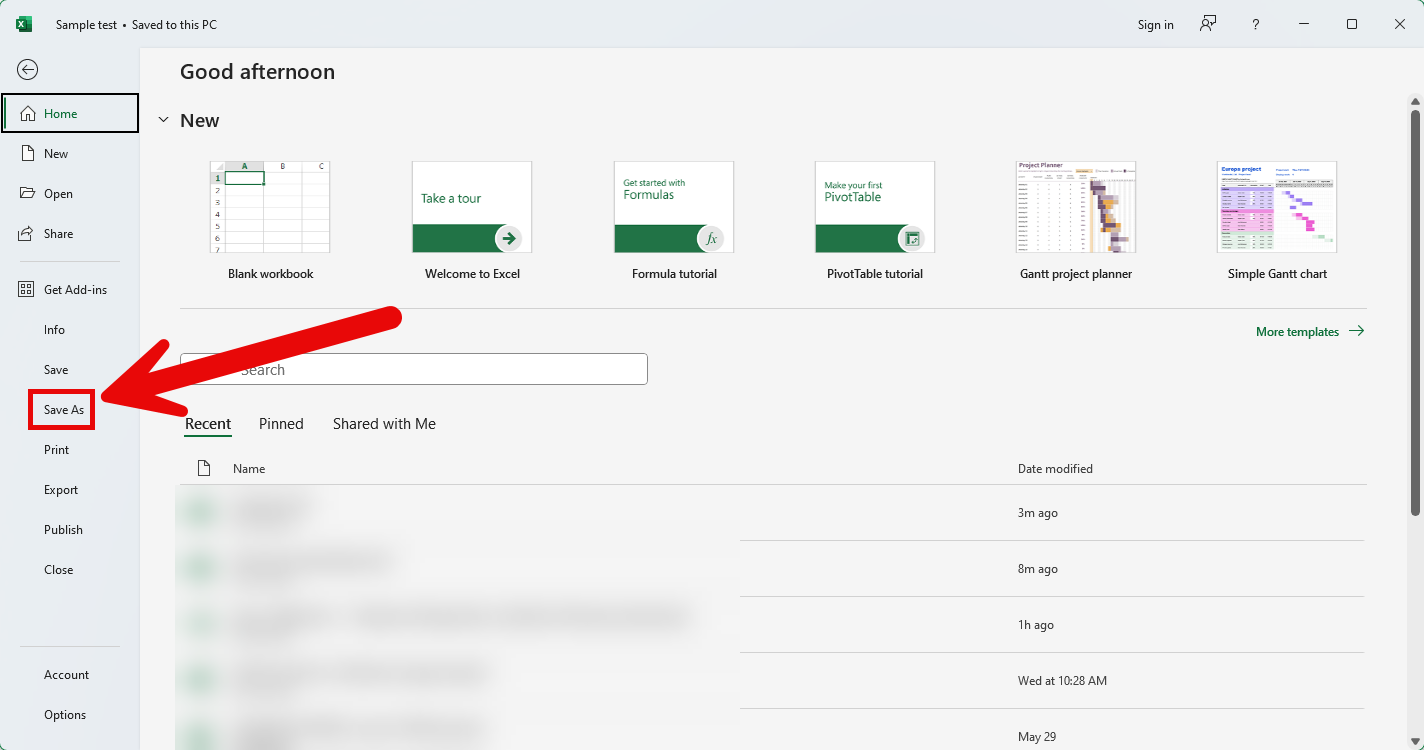This screenshot has width=1424, height=750.
Task: Click the Get Add-ins grid icon
Action: click(x=28, y=290)
